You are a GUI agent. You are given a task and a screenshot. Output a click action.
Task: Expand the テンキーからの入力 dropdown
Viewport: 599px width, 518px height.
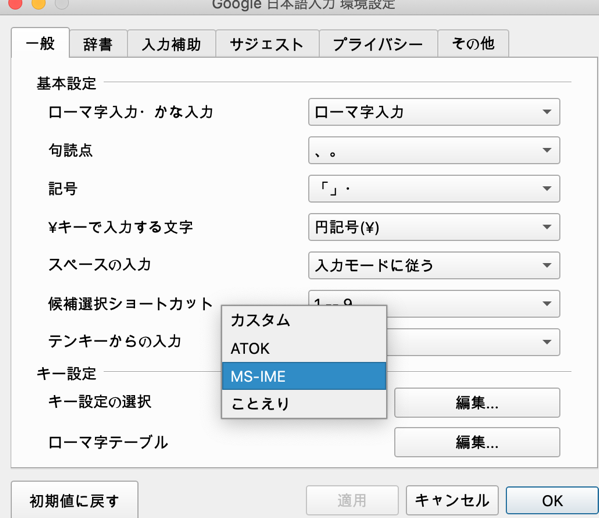tap(474, 342)
